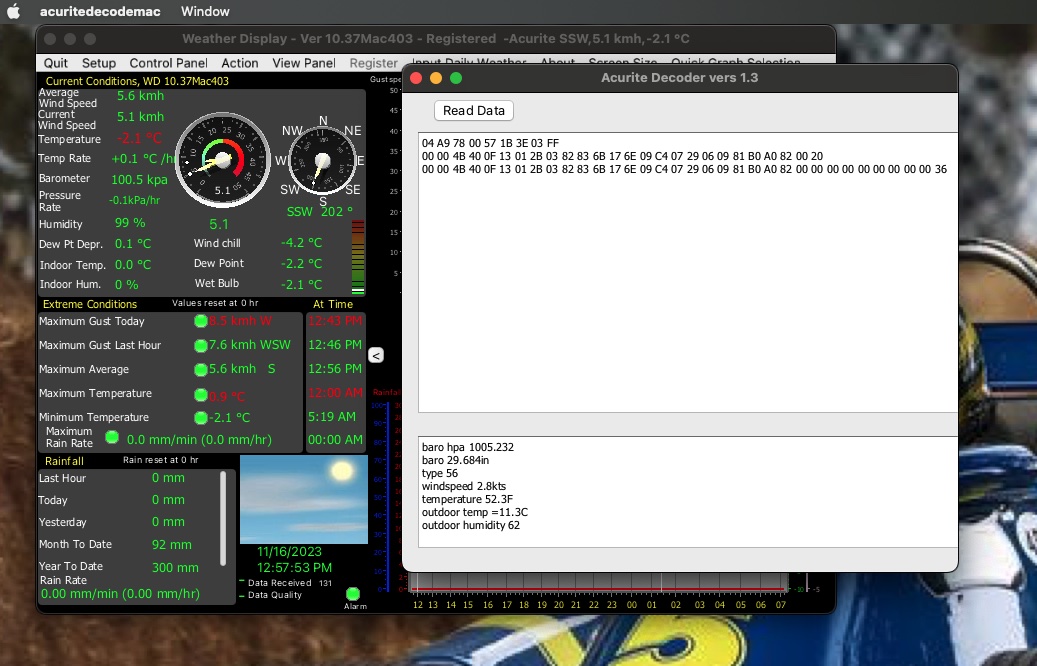Click the collapse arrow '<' button
The image size is (1037, 666).
[376, 355]
